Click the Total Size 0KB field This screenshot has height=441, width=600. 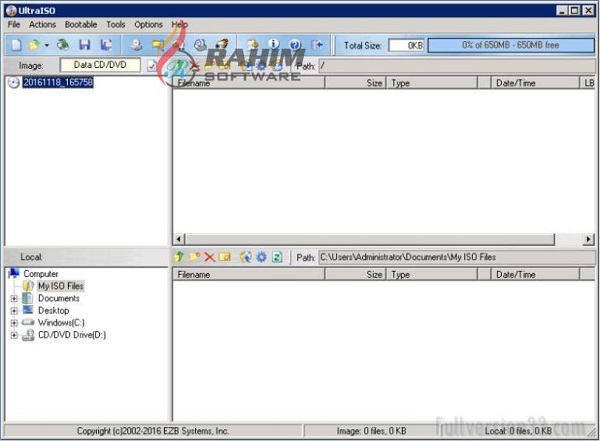click(x=406, y=46)
